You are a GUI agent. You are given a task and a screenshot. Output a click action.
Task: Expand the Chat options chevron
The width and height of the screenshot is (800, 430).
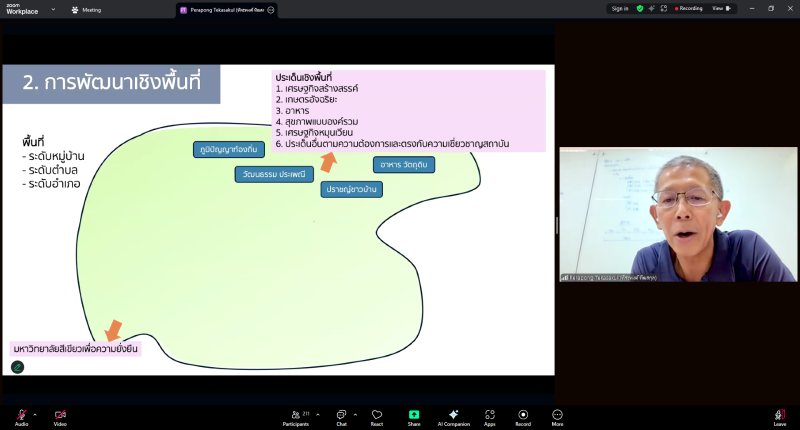(x=355, y=413)
